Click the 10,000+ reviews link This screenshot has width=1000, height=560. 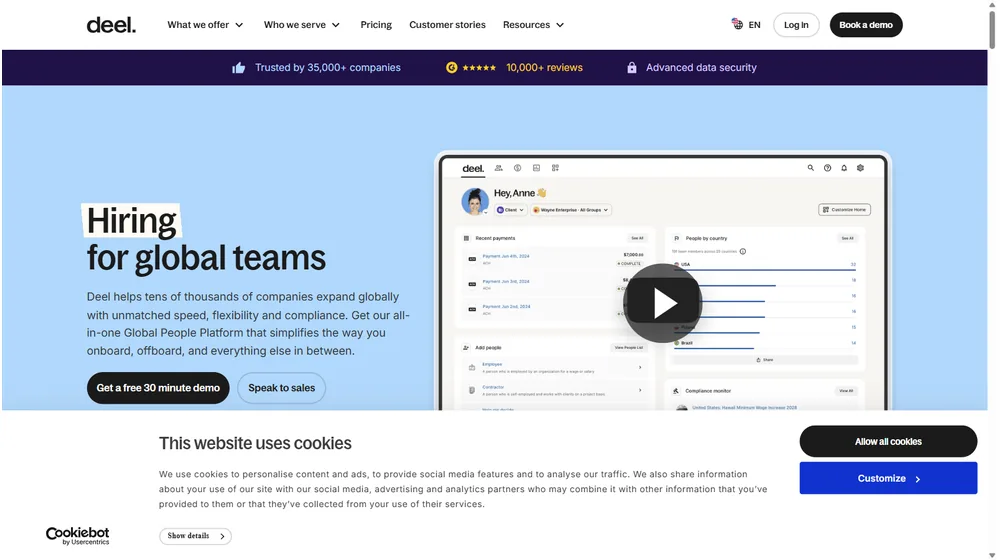(544, 68)
